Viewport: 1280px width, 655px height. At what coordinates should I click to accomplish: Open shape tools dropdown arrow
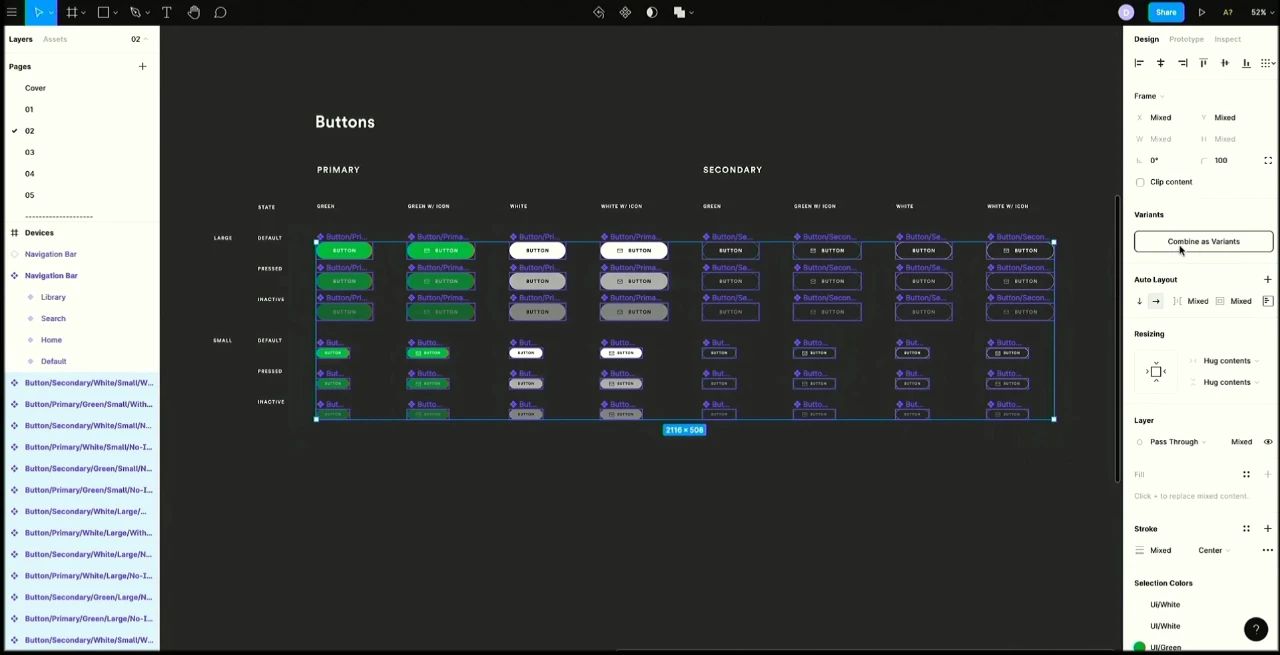116,12
